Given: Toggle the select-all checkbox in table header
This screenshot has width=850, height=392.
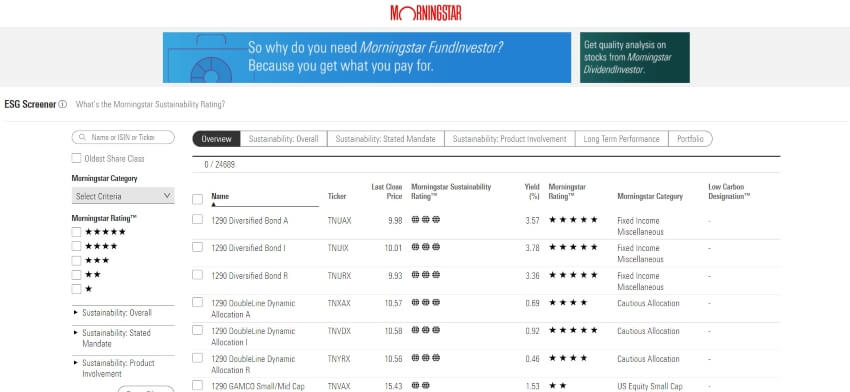Looking at the screenshot, I should click(197, 200).
